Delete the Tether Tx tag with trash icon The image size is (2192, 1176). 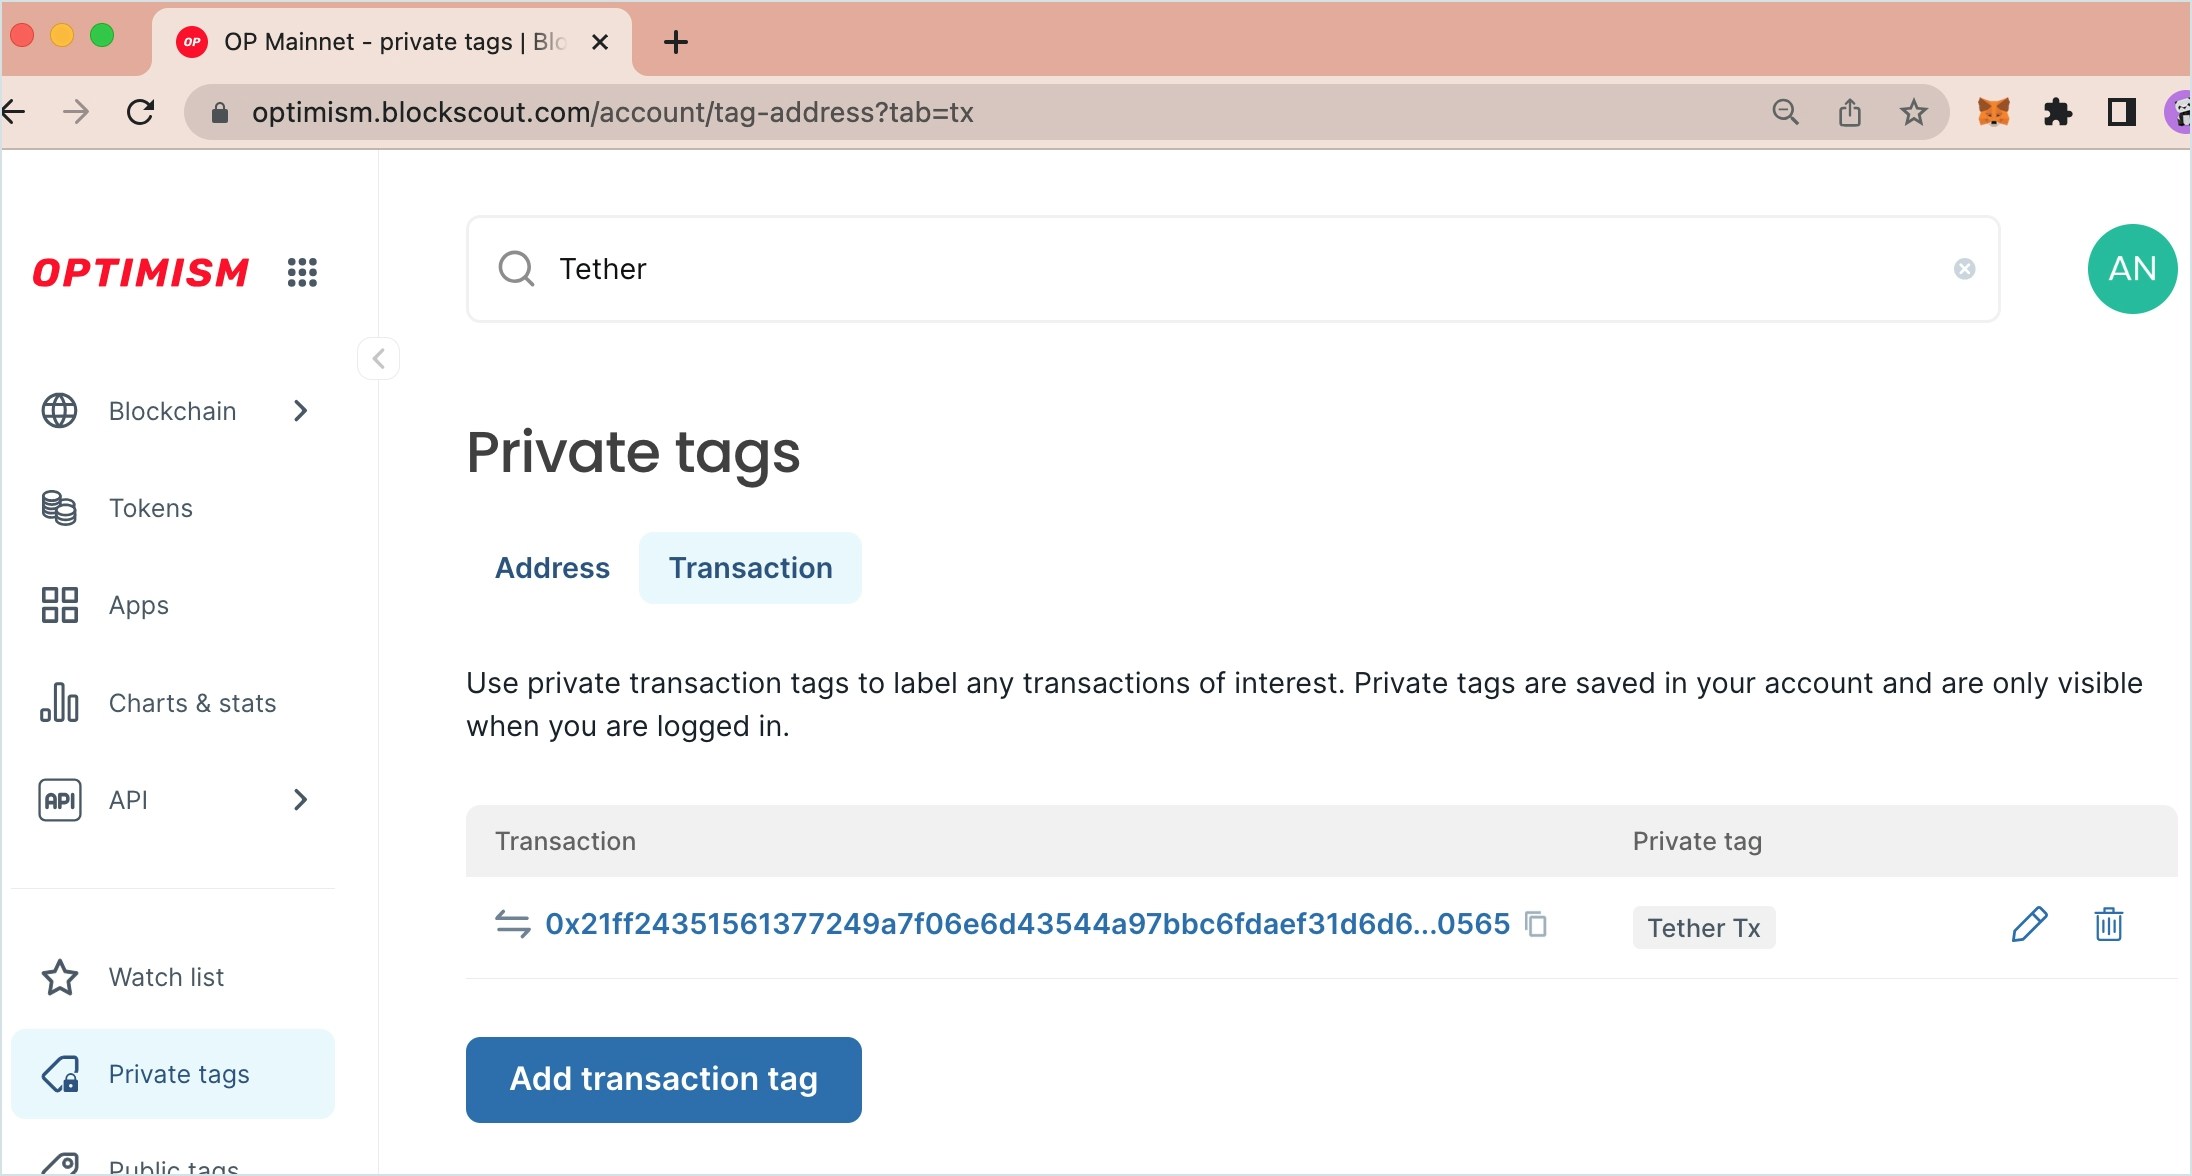[2109, 925]
